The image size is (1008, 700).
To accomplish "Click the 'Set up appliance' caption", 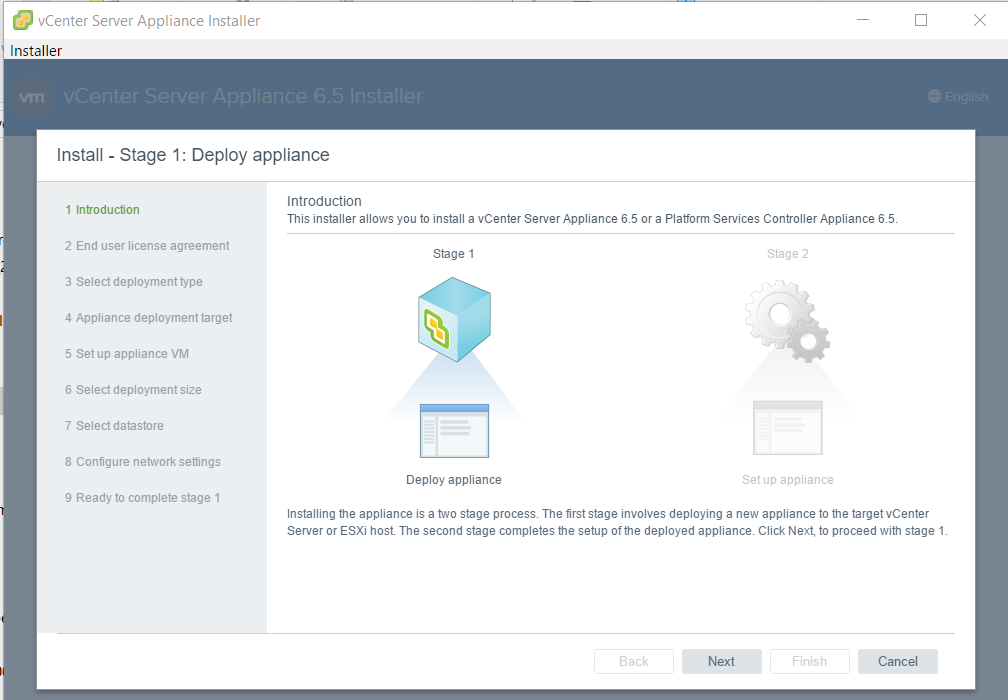I will (788, 480).
